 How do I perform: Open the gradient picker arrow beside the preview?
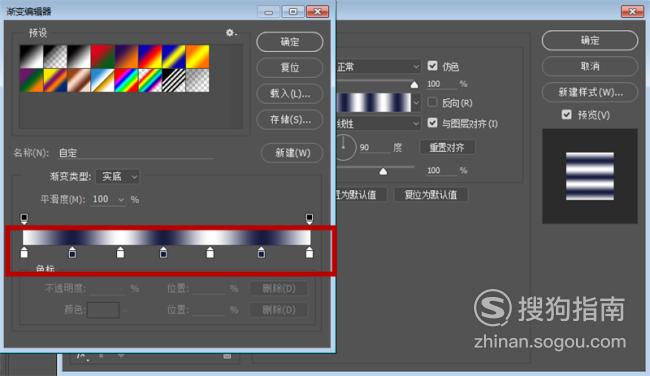[416, 102]
